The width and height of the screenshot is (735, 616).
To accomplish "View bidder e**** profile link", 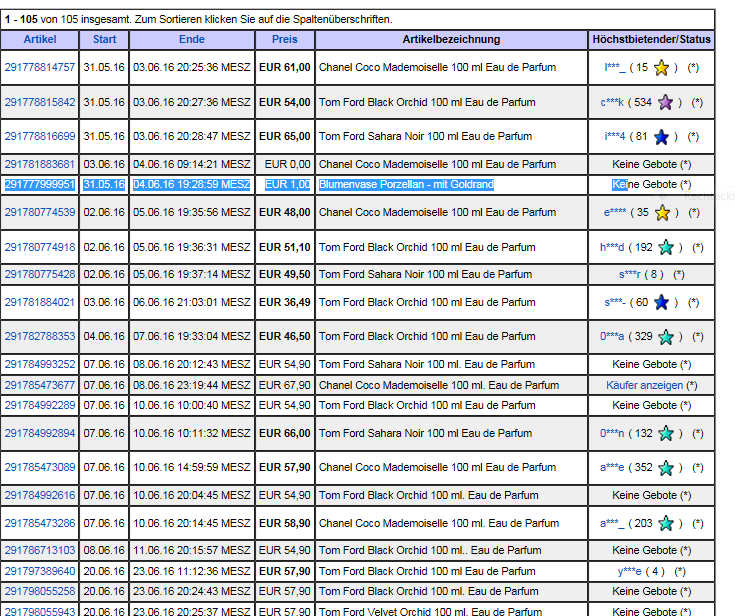I will click(x=615, y=212).
